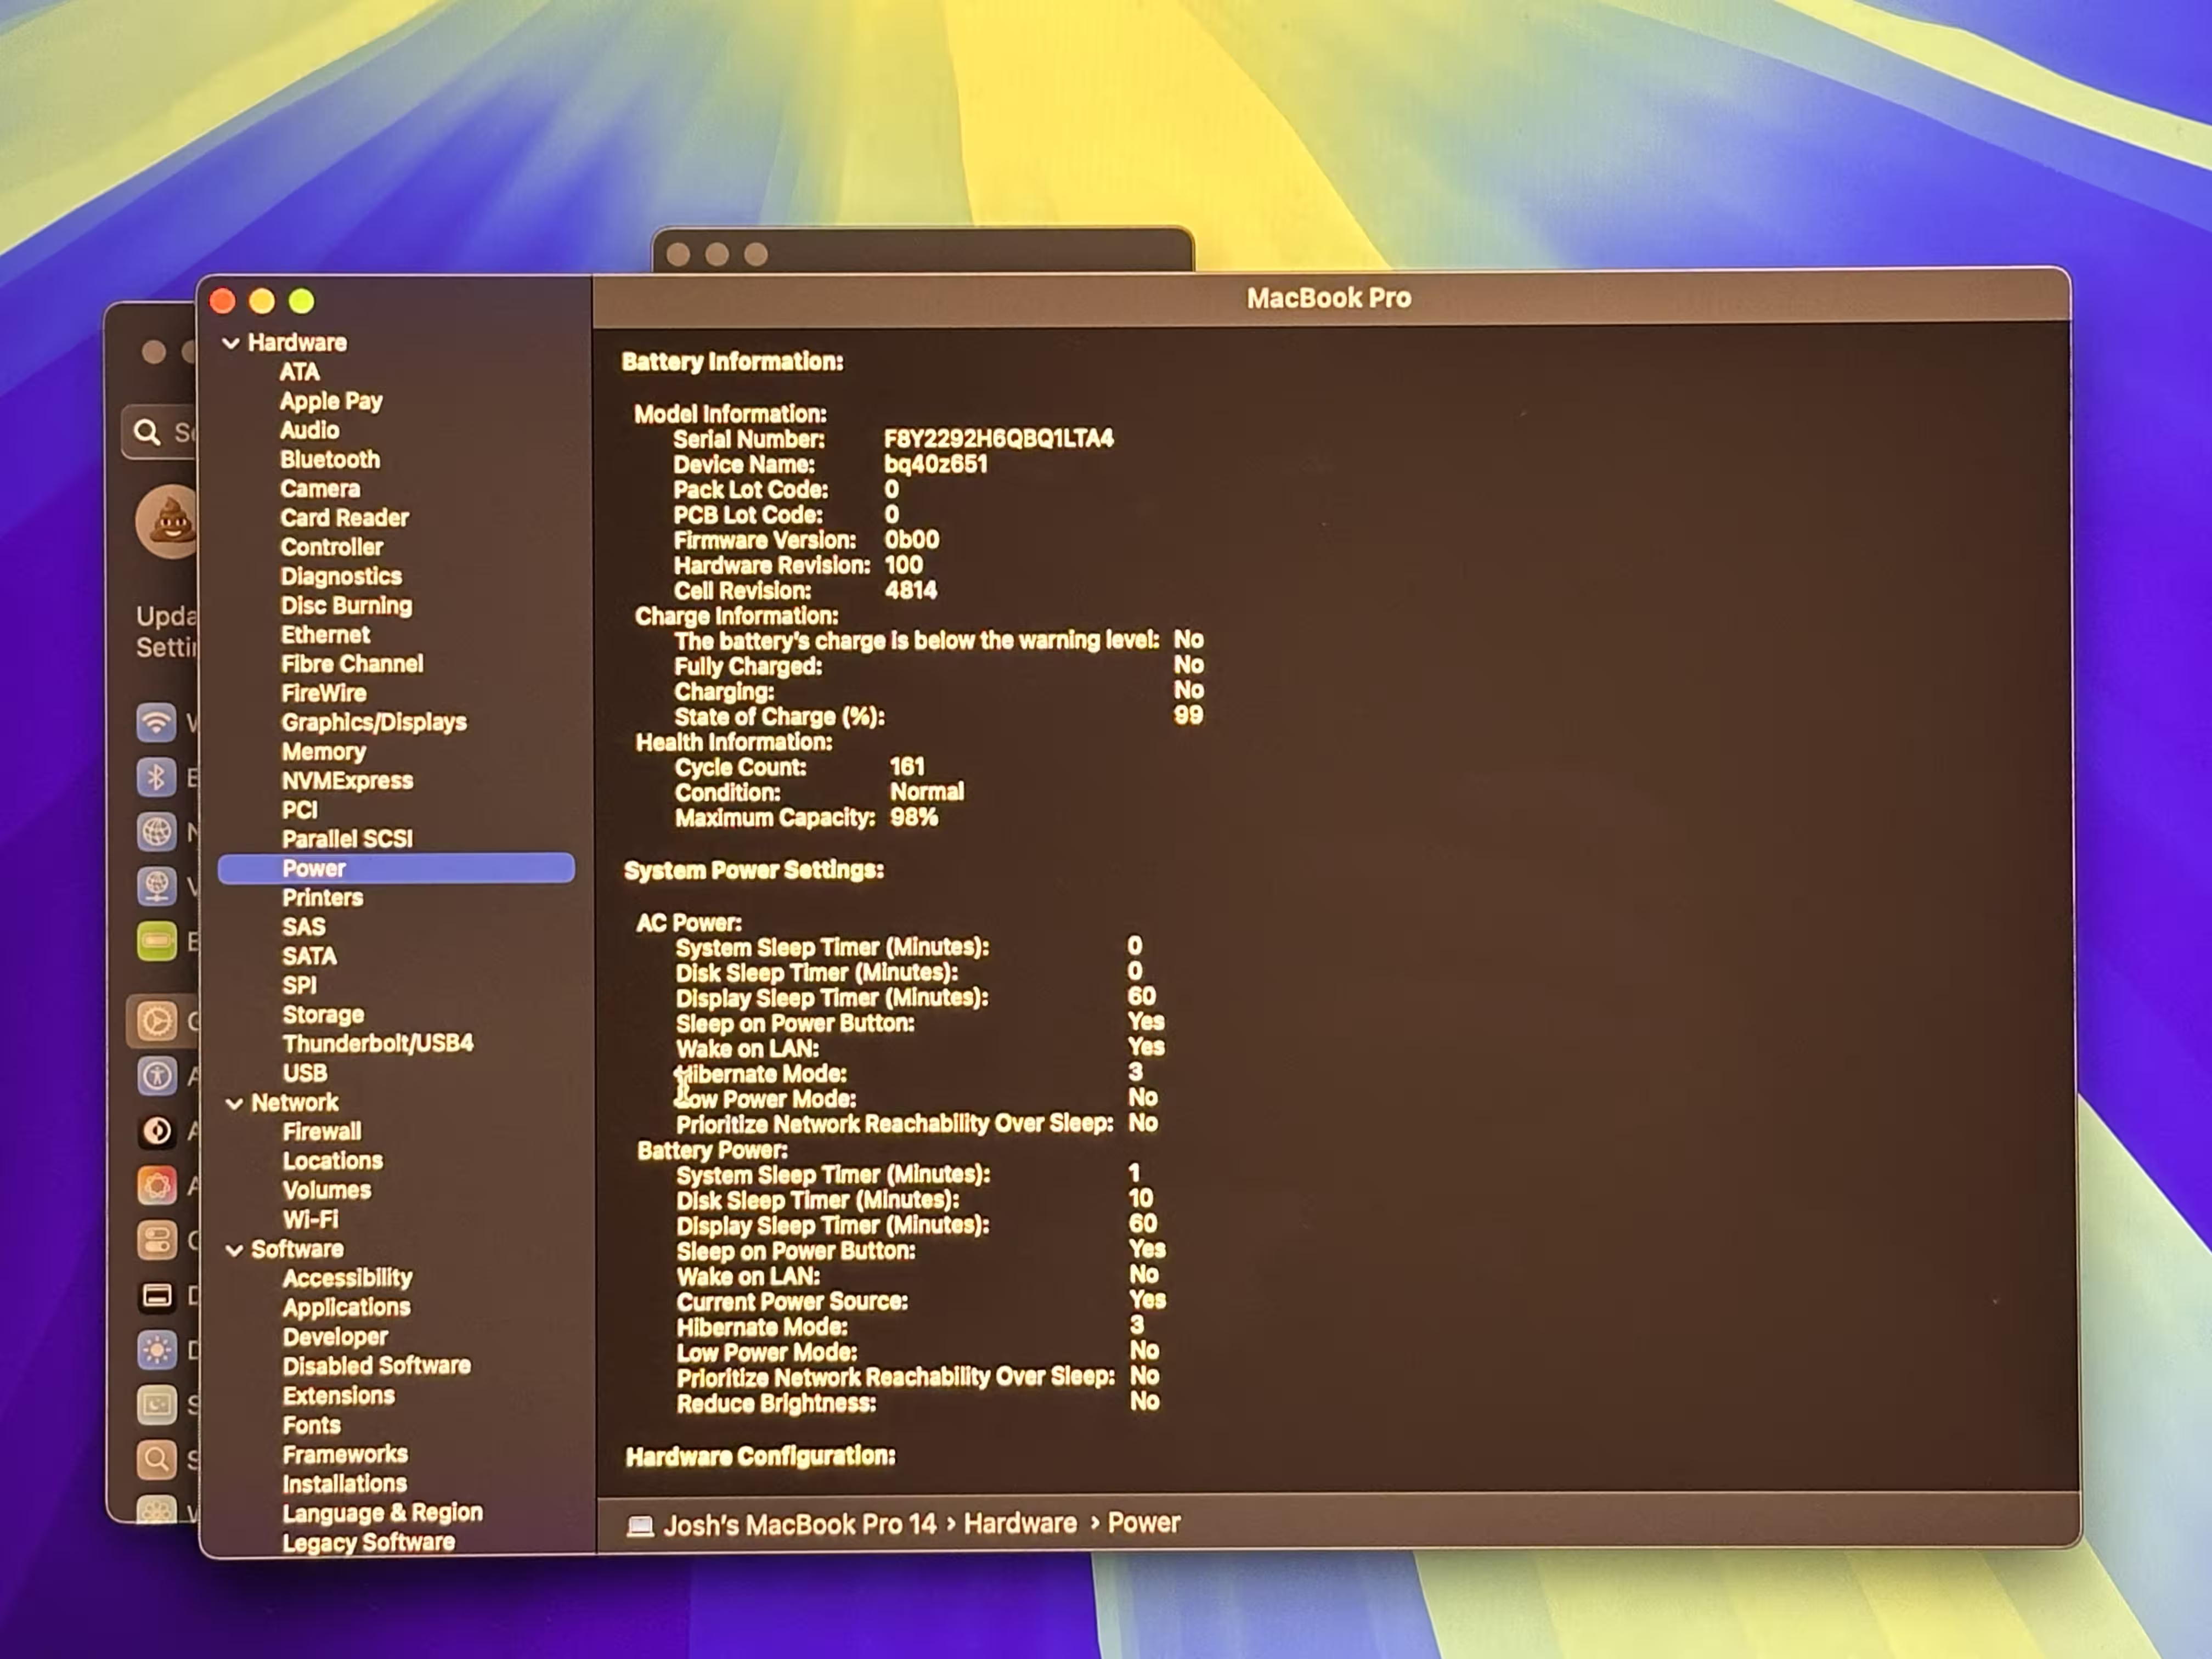Click the laptop icon in the path bar
The image size is (2212, 1659).
click(640, 1526)
